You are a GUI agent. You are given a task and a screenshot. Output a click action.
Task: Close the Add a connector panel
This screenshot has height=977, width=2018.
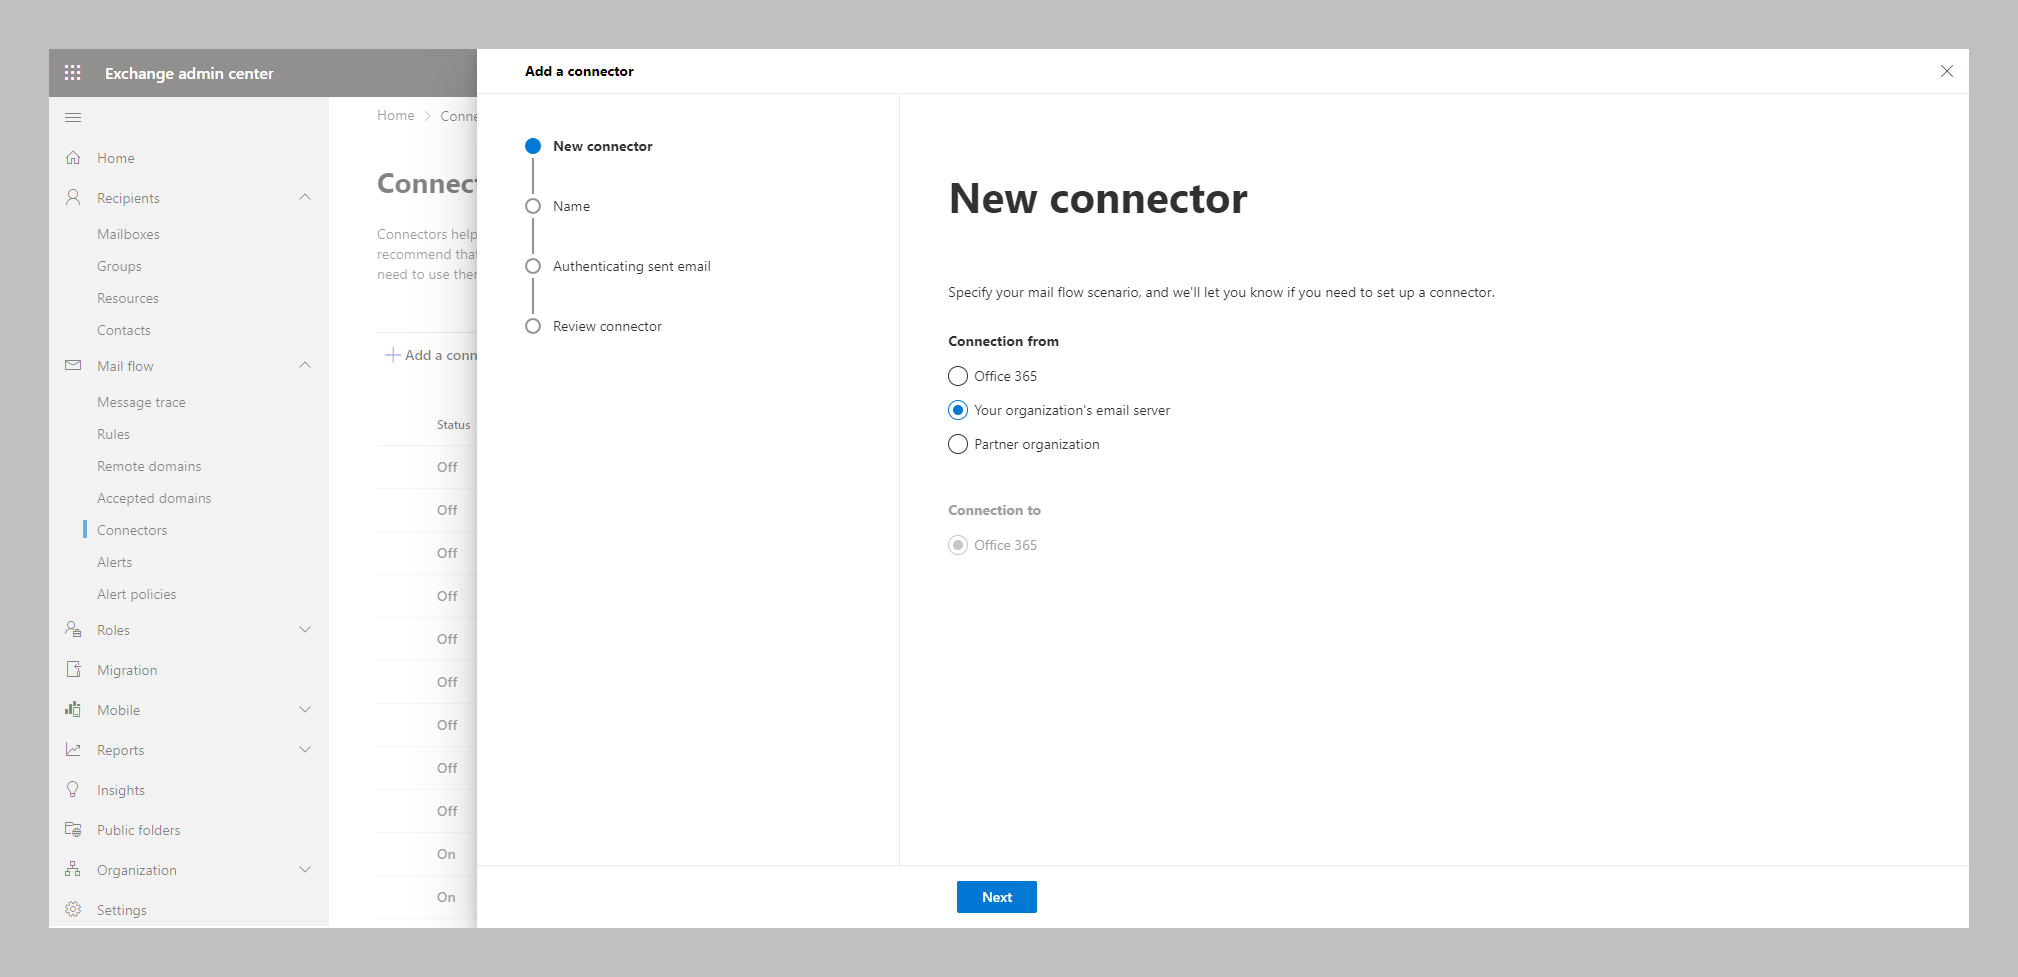coord(1946,71)
